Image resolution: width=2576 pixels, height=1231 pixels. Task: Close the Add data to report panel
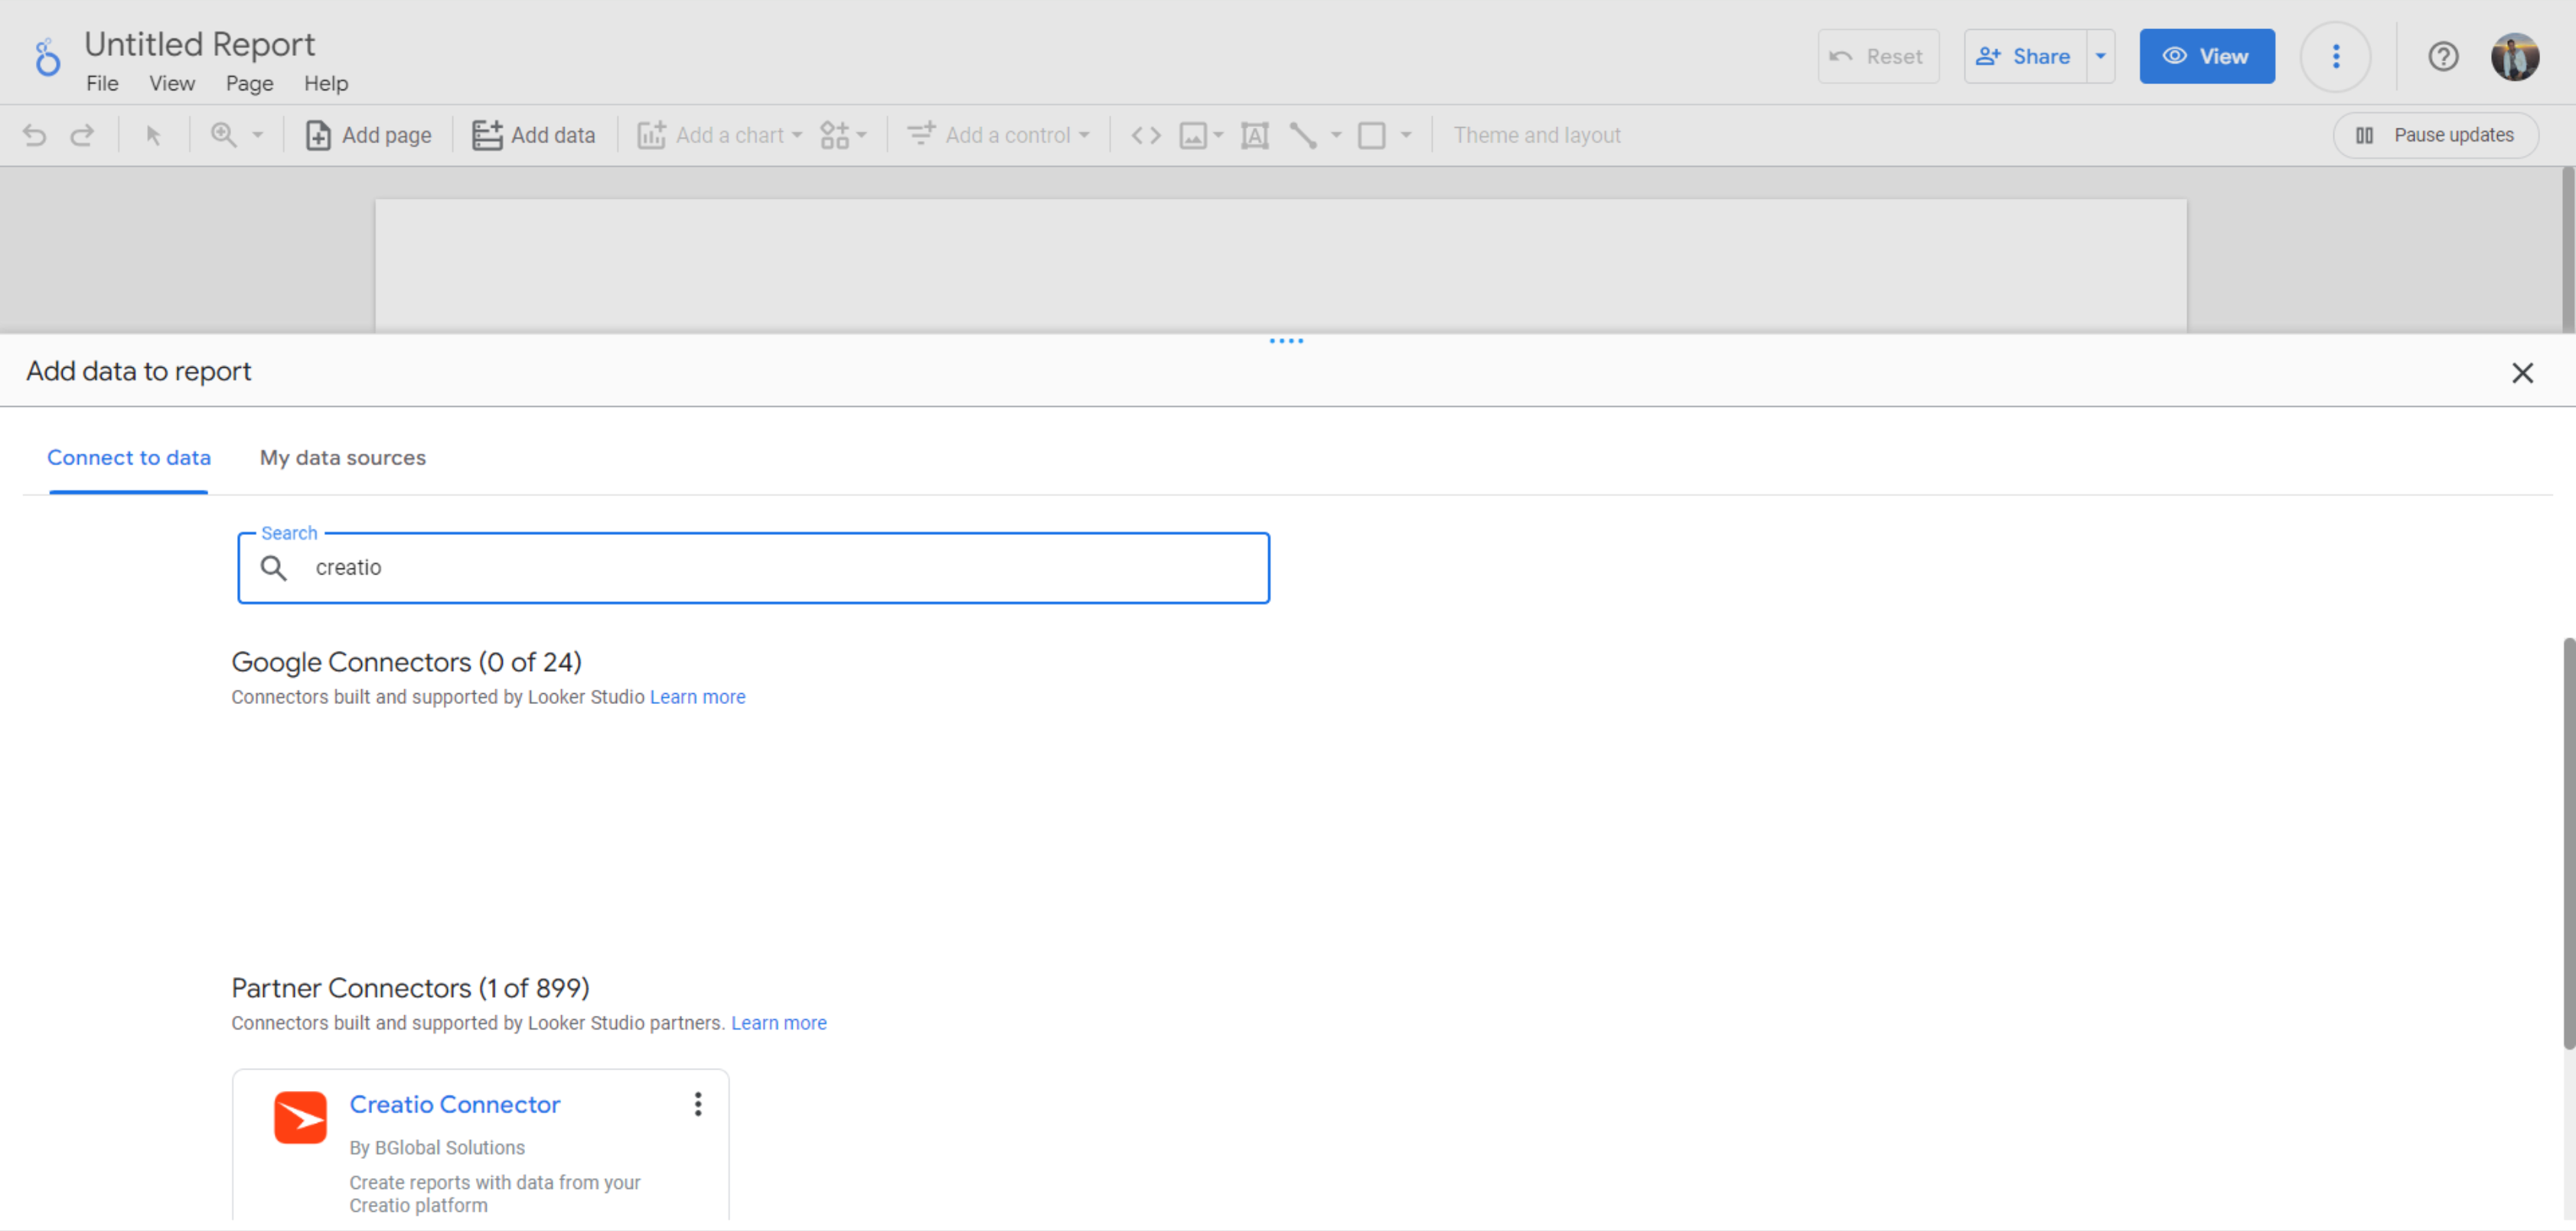[x=2522, y=373]
